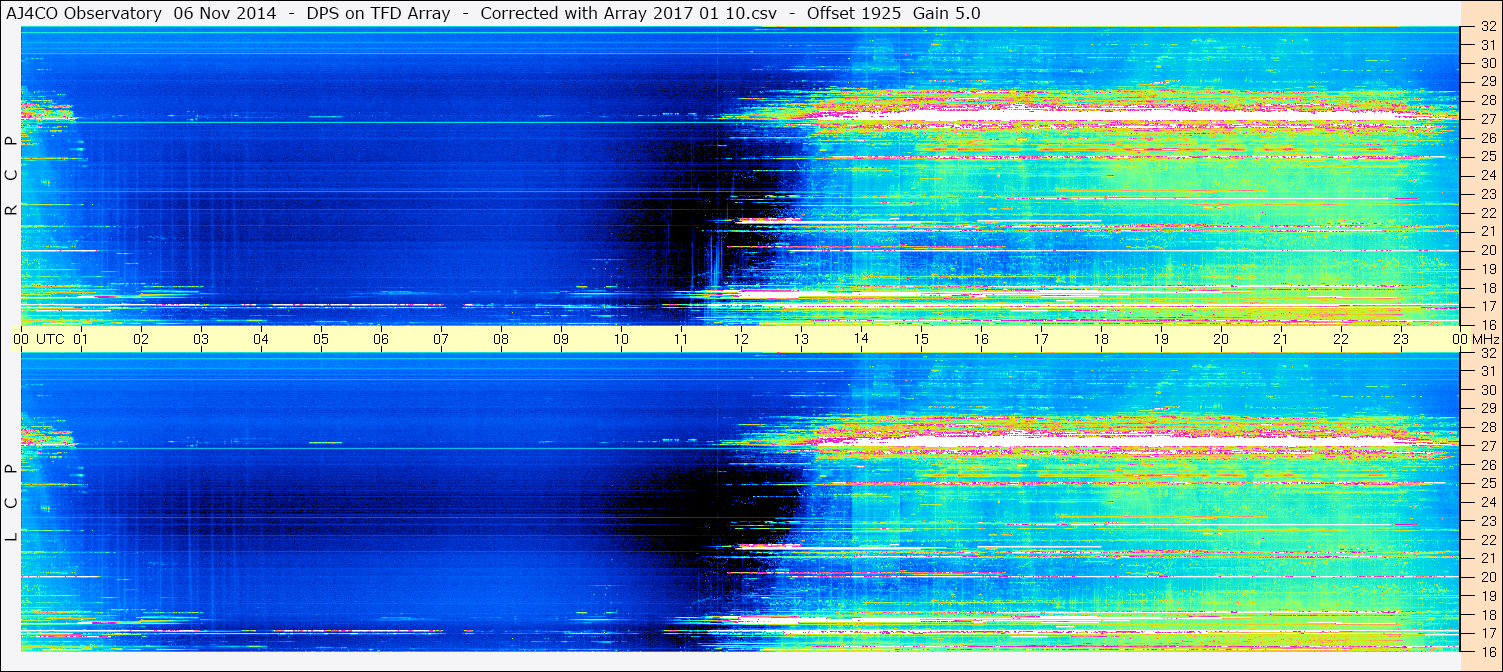Select the '06 Nov 2014' date in header
Viewport: 1503px width, 672px height.
click(x=225, y=13)
